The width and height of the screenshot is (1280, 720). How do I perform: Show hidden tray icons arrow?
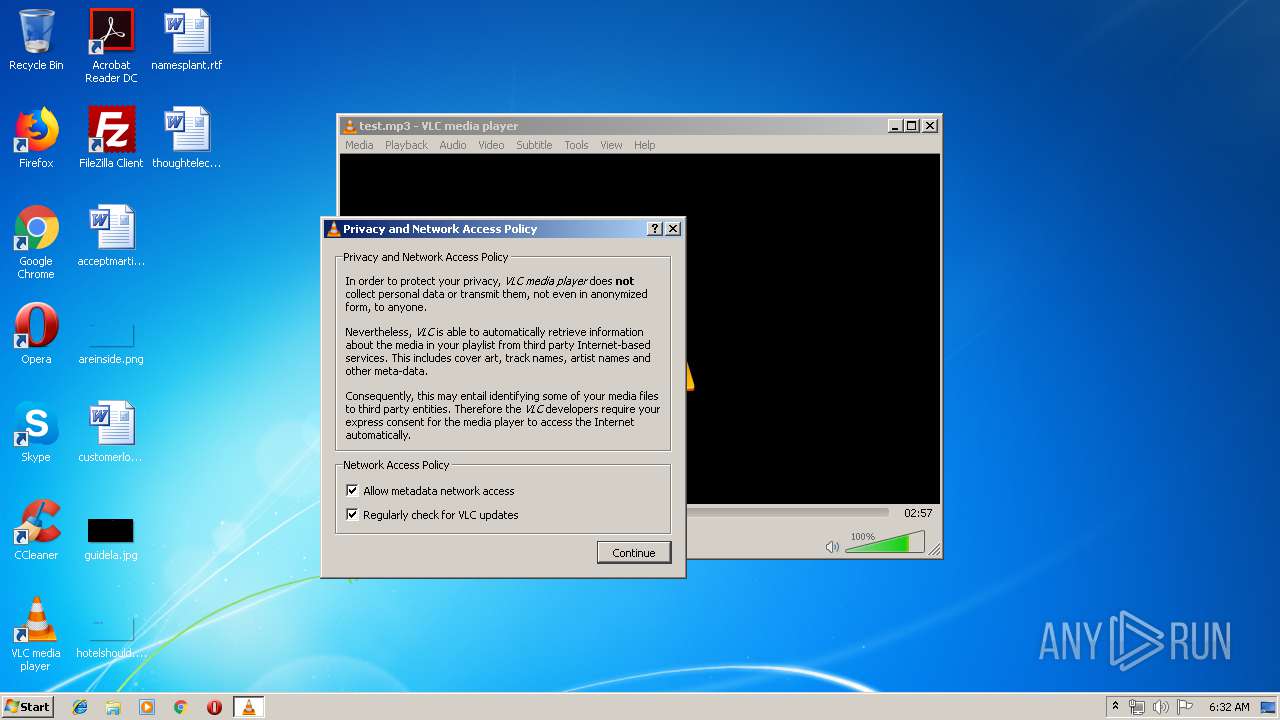pos(1115,707)
